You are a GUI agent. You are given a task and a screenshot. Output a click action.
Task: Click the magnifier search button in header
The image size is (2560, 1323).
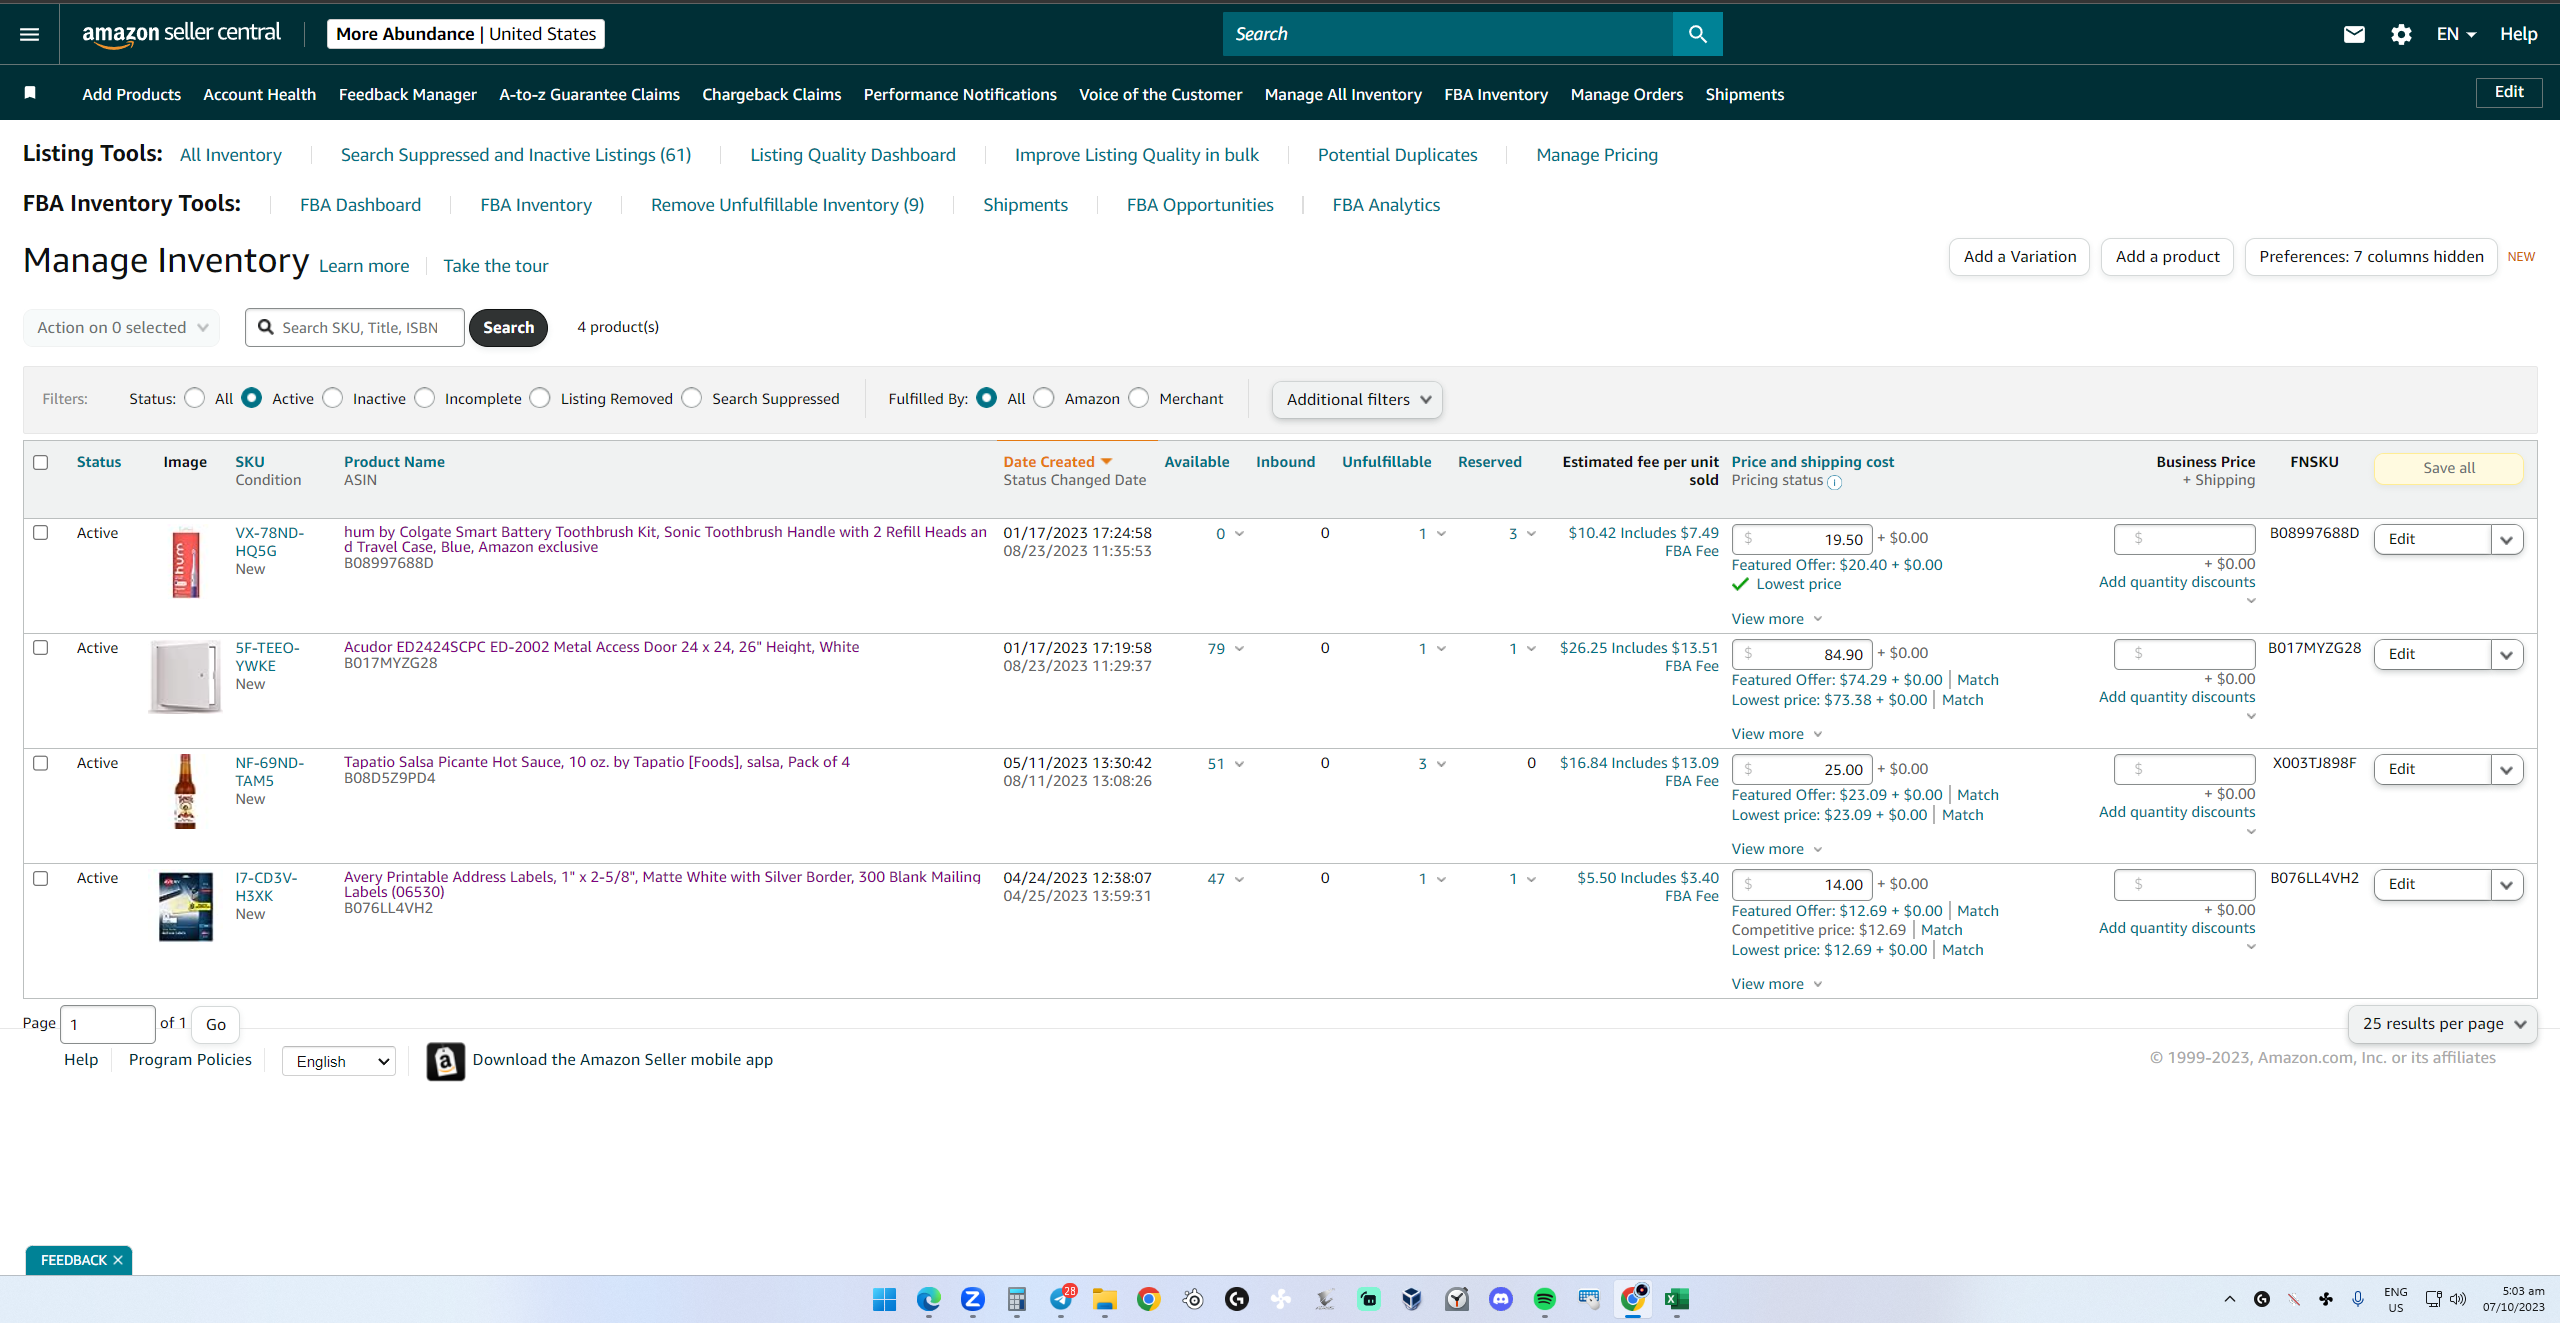tap(1697, 34)
